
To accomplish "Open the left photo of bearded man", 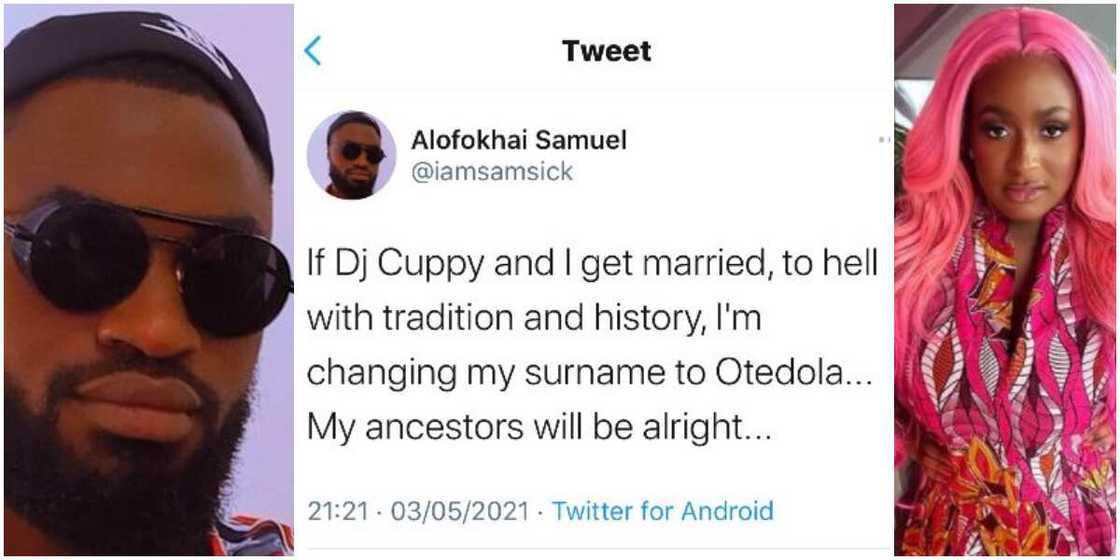I will click(146, 280).
